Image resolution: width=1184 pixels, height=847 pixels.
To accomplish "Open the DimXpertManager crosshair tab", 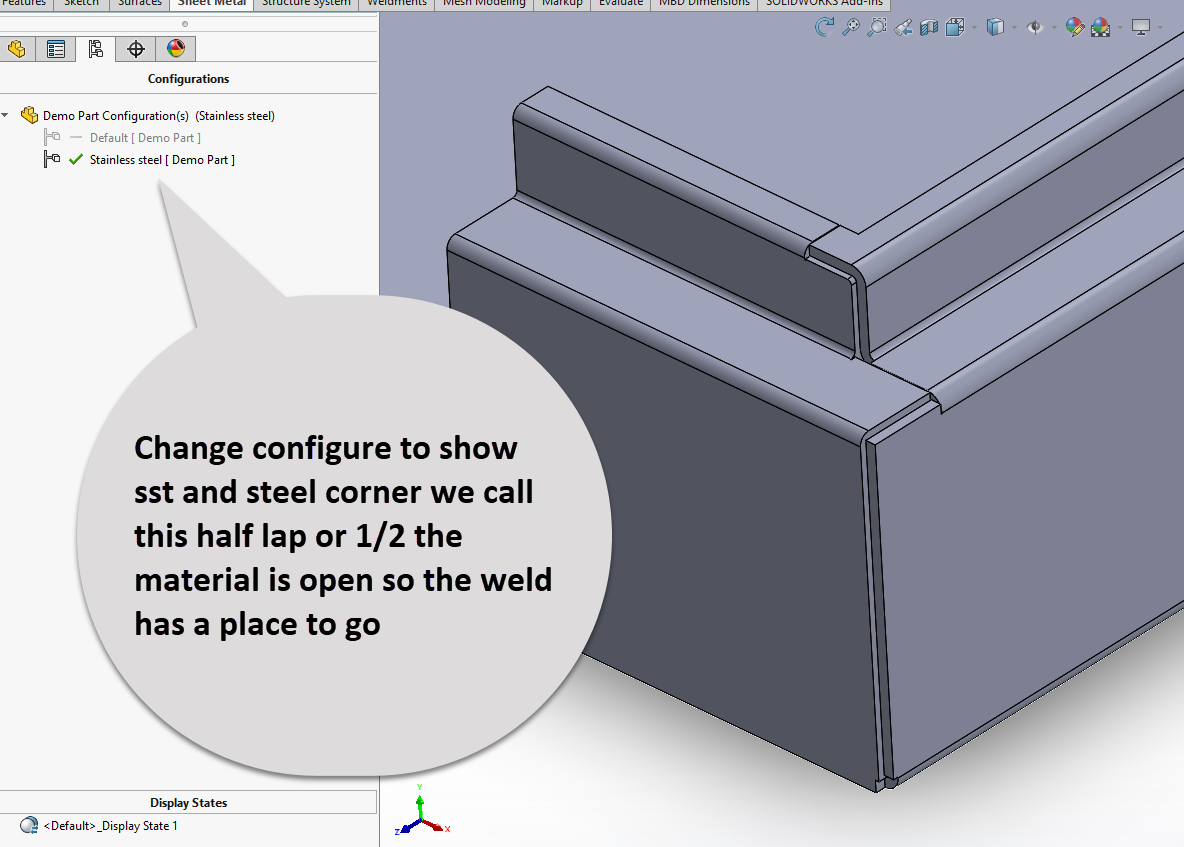I will 136,48.
